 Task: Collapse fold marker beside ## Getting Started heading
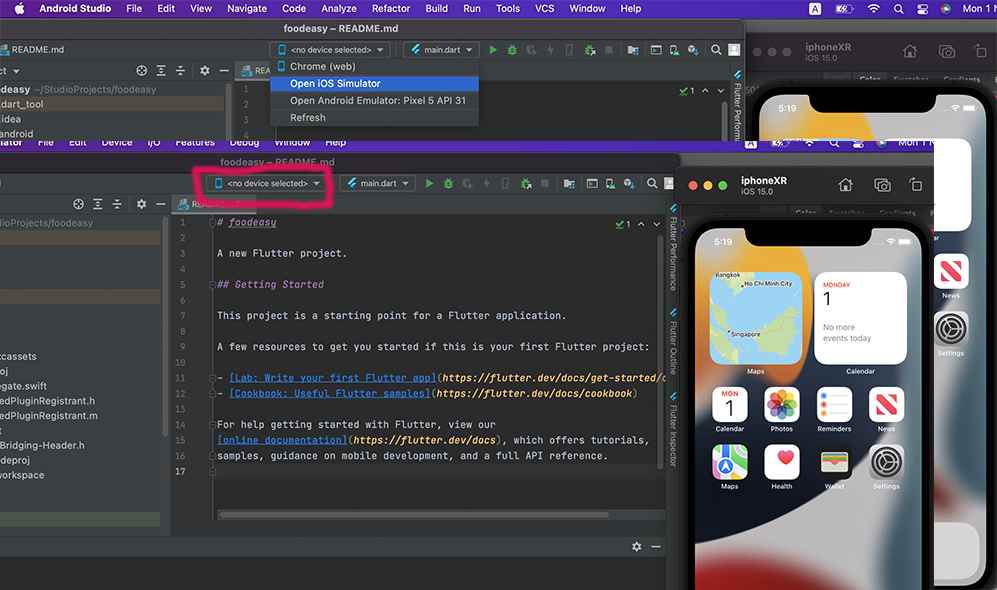coord(212,285)
